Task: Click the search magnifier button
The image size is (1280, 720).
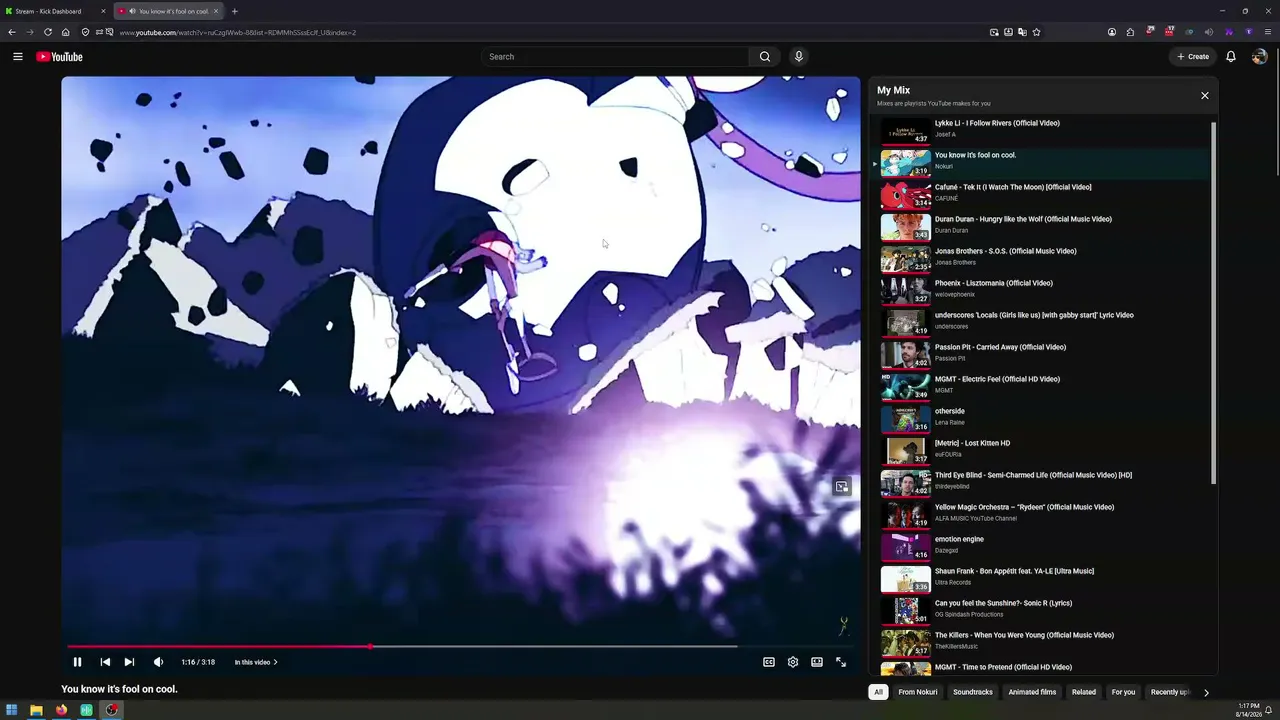Action: [765, 57]
